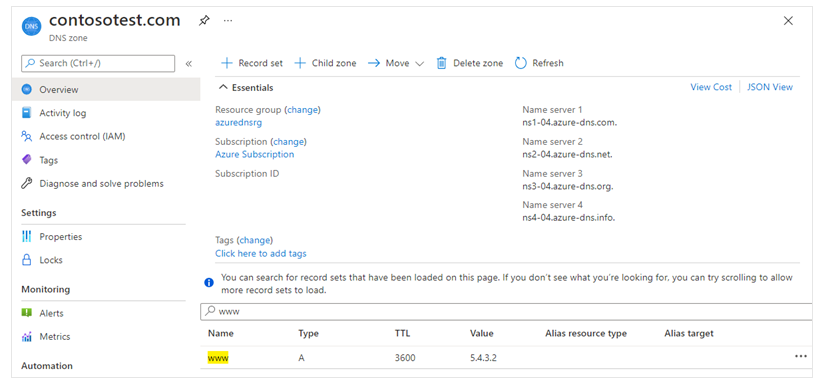This screenshot has width=829, height=388.
Task: Open the Activity log page
Action: (62, 113)
